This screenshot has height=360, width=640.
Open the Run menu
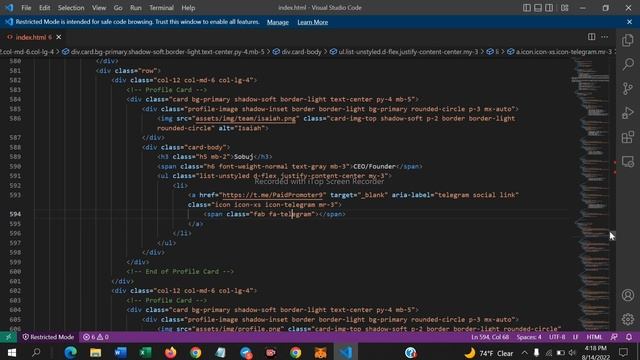(136, 8)
